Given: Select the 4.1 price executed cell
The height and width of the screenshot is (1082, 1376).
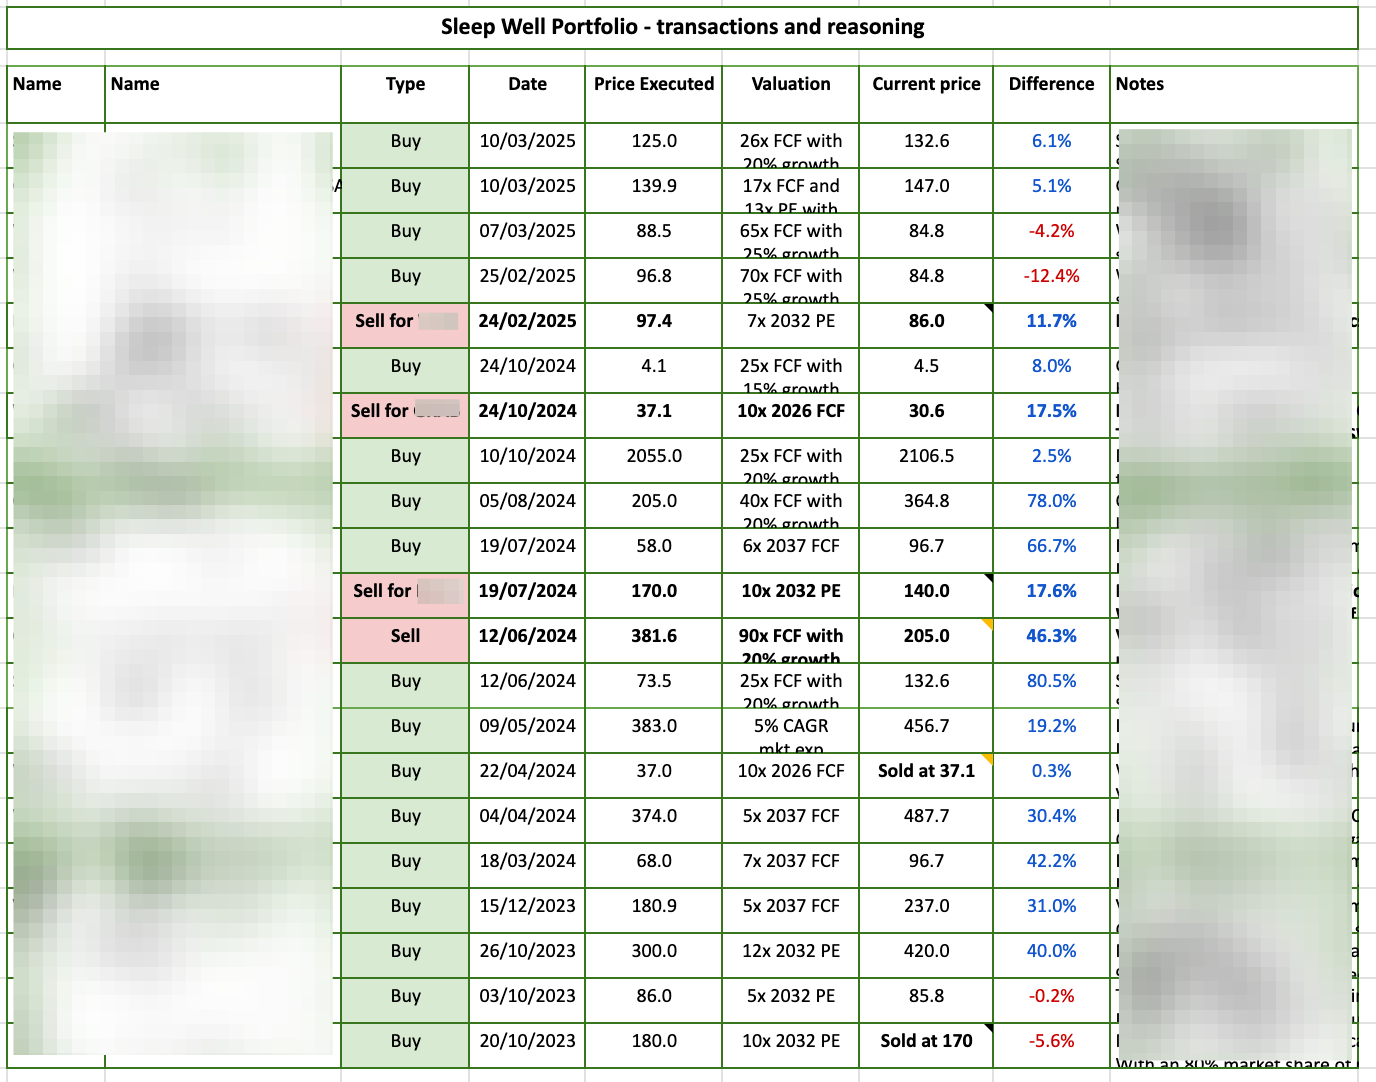Looking at the screenshot, I should coord(654,371).
